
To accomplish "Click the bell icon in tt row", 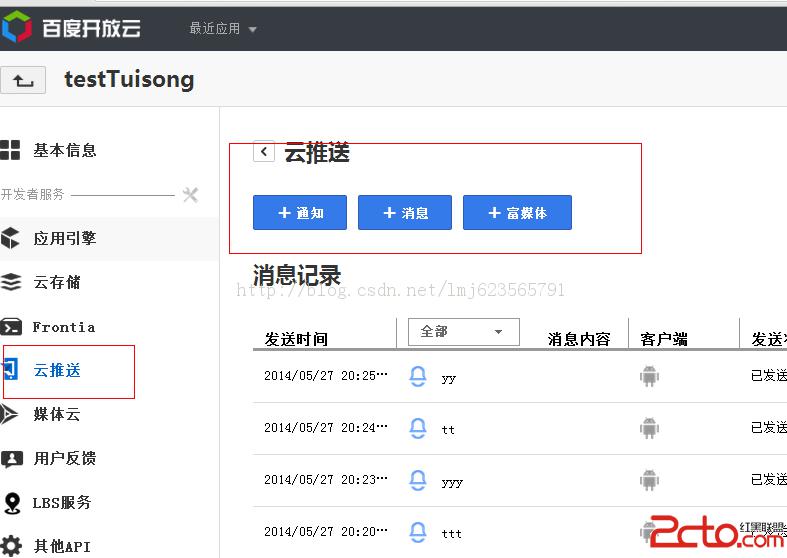I will pyautogui.click(x=418, y=428).
